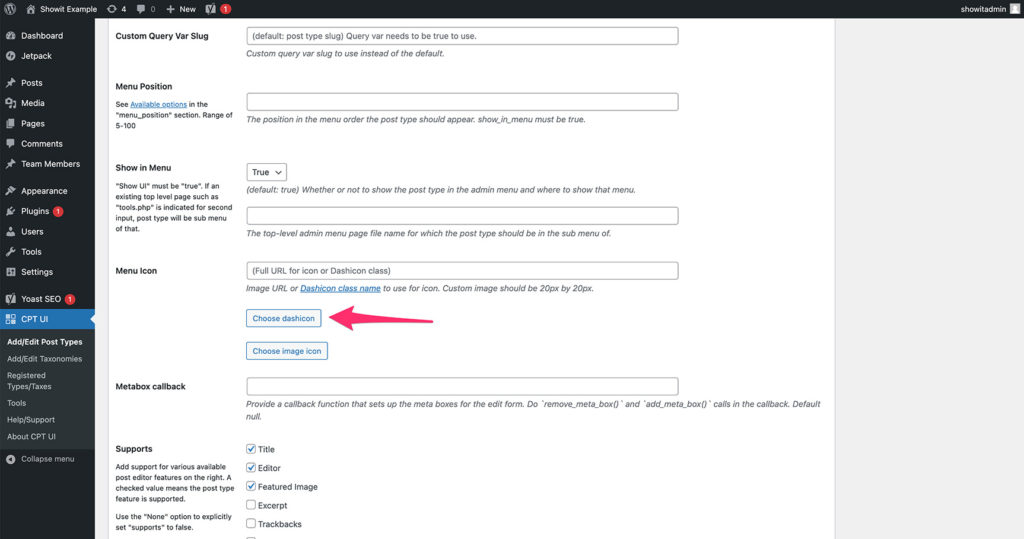
Task: Click the Yoast icon in admin bar
Action: point(212,8)
